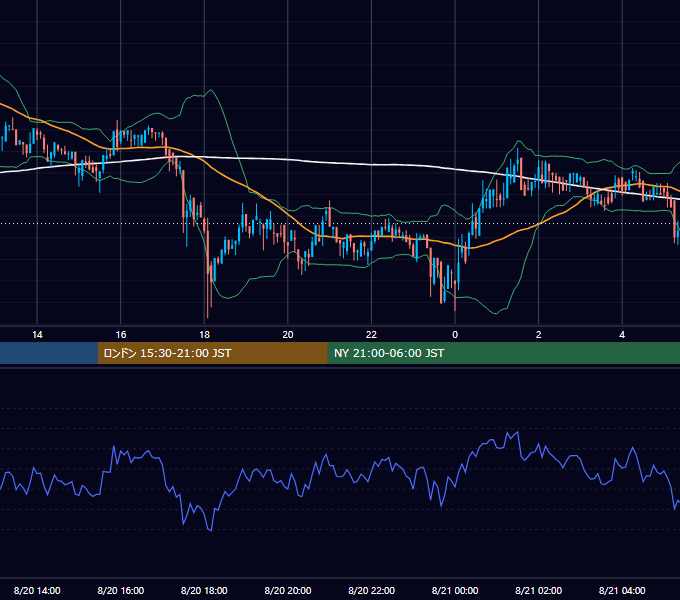Screen dimensions: 680x600
Task: Click the 8/20 16:00 label on indicator axis
Action: [x=121, y=590]
